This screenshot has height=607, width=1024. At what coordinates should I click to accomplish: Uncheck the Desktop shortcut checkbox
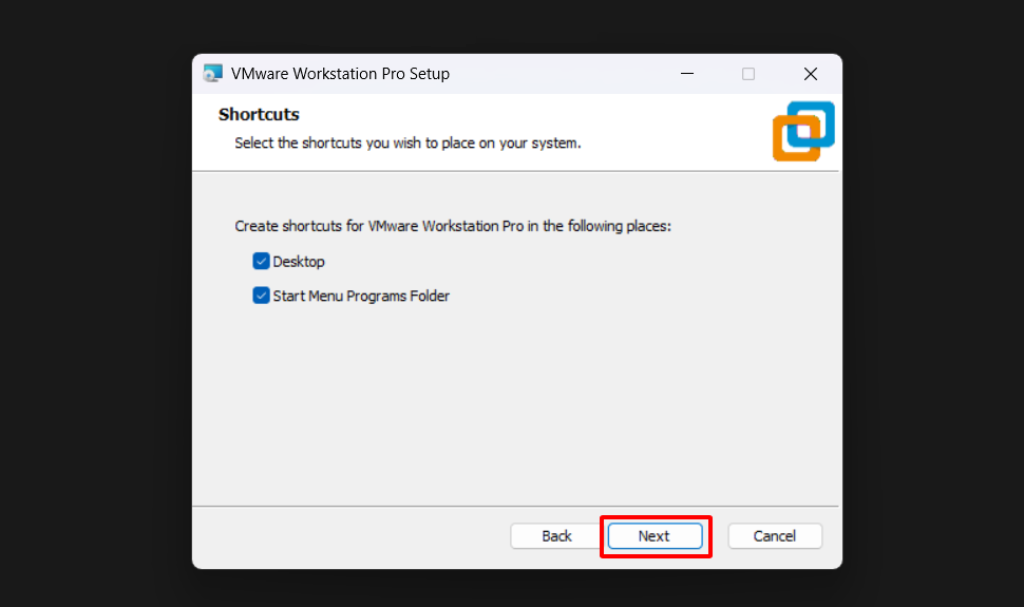(x=261, y=262)
